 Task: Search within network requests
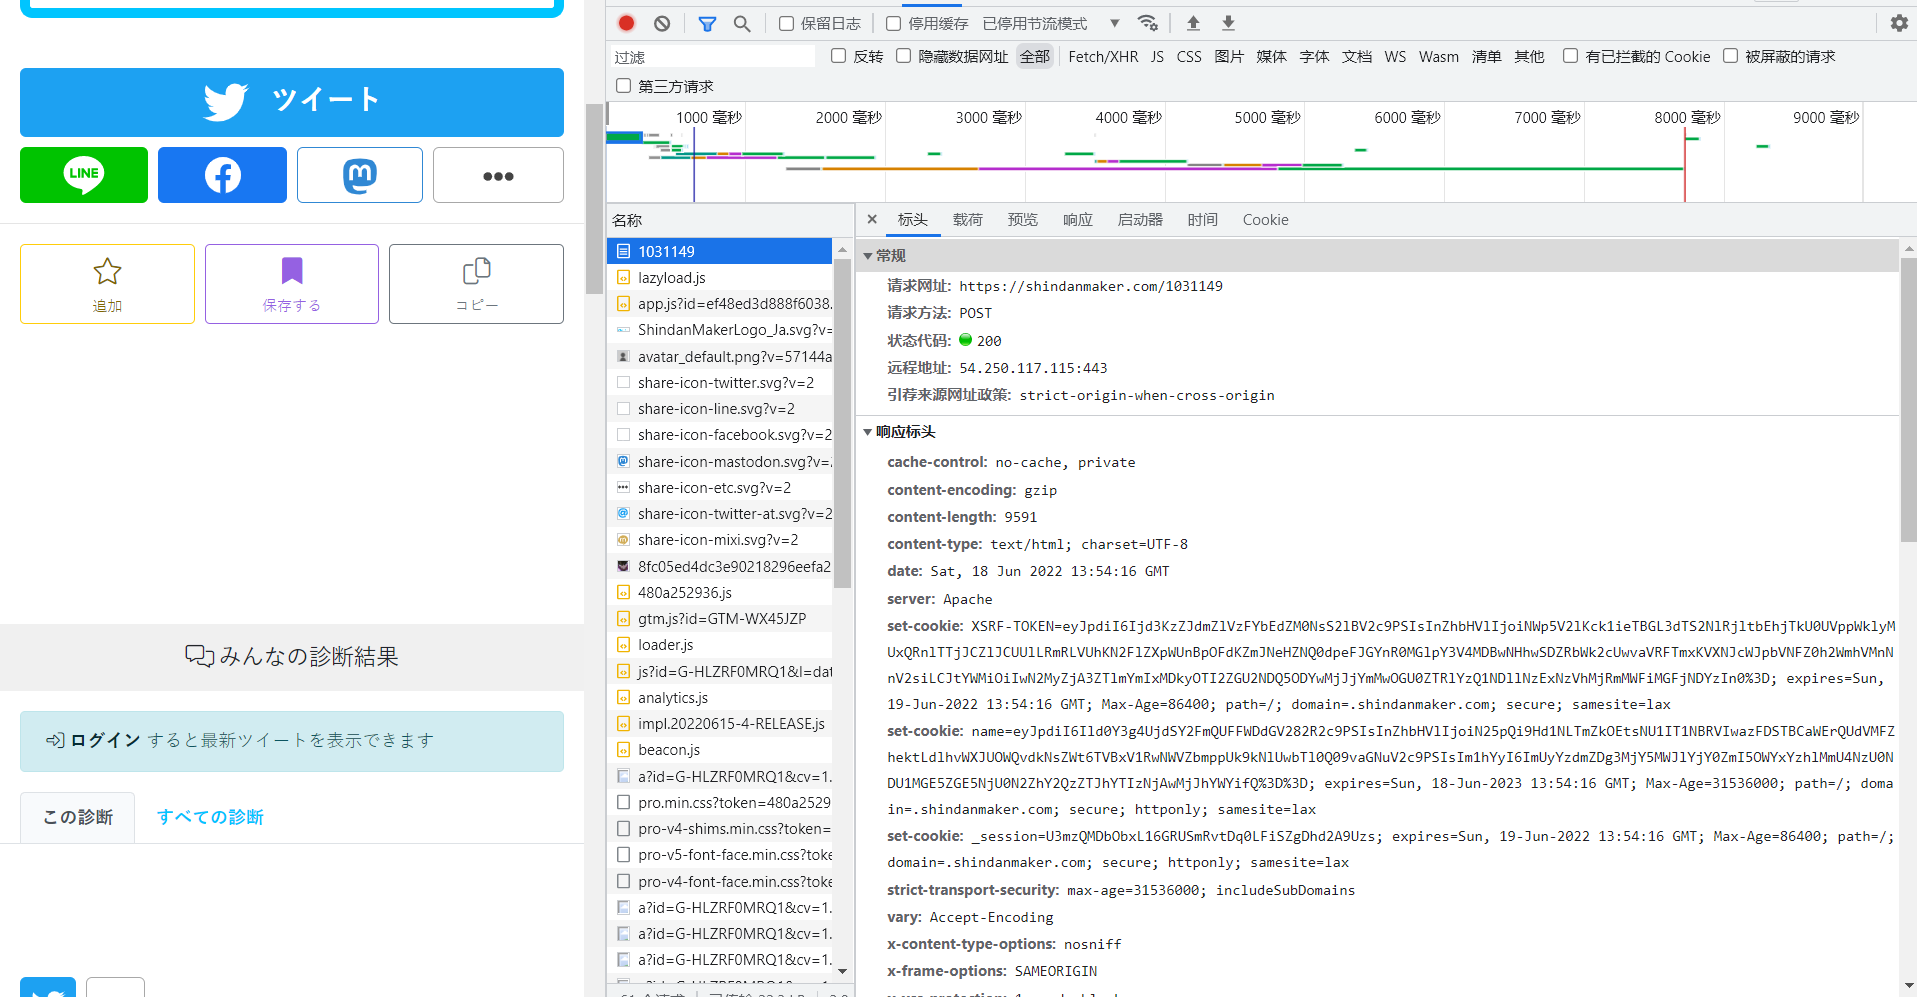pos(742,22)
